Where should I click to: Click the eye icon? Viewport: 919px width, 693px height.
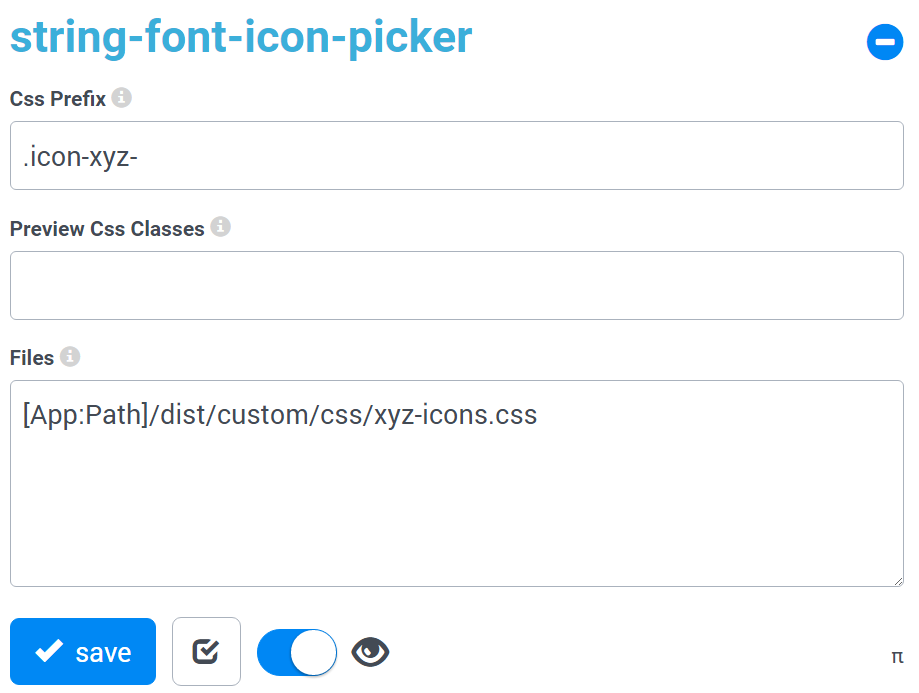(x=370, y=652)
